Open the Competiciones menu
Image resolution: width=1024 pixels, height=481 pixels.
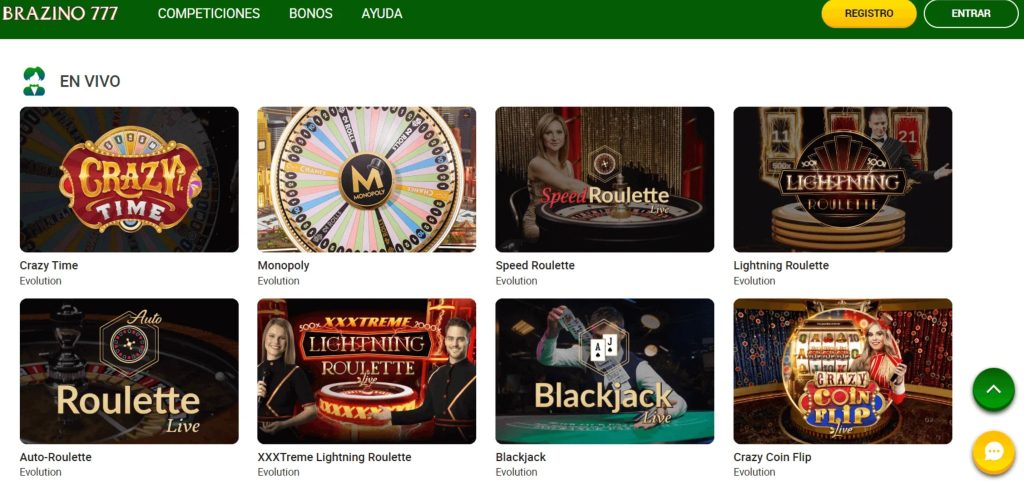[209, 14]
